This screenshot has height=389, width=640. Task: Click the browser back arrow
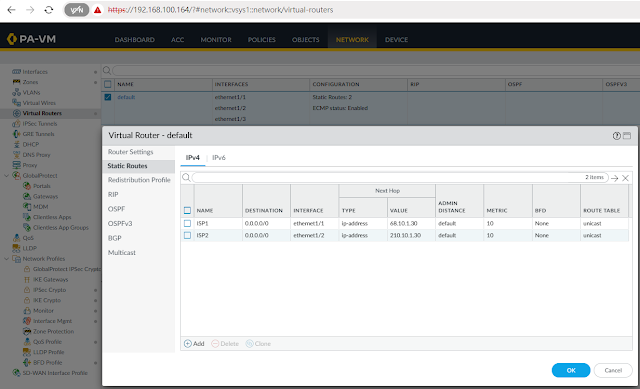11,10
